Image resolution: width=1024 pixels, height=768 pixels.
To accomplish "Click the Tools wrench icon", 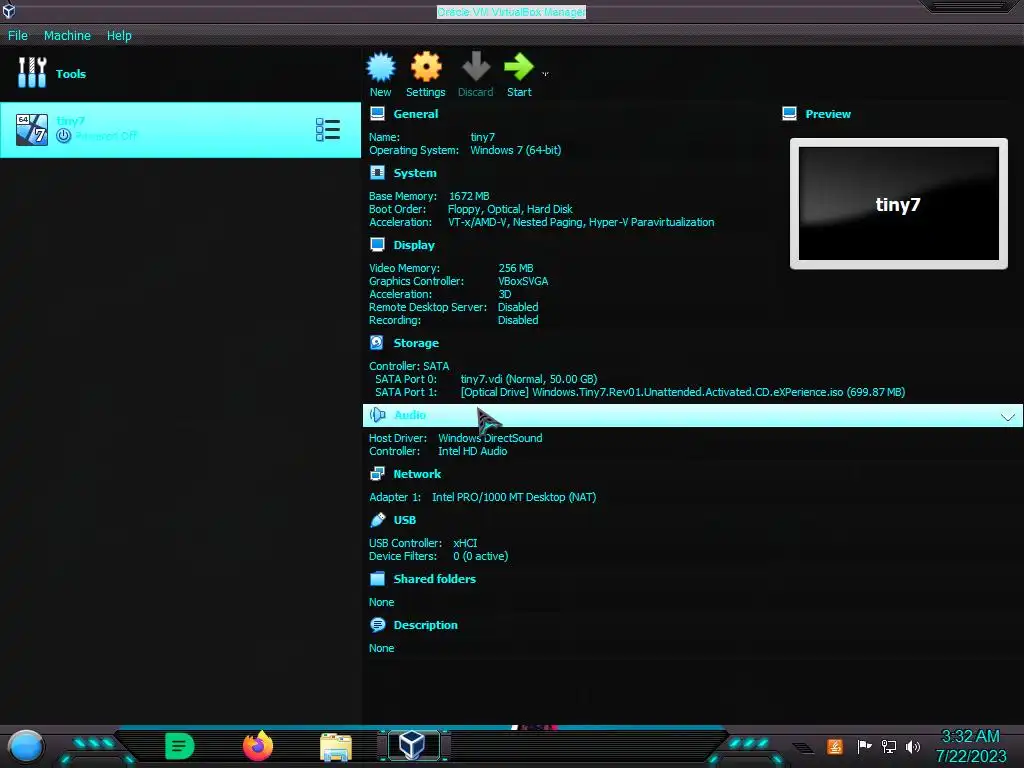I will (x=32, y=72).
